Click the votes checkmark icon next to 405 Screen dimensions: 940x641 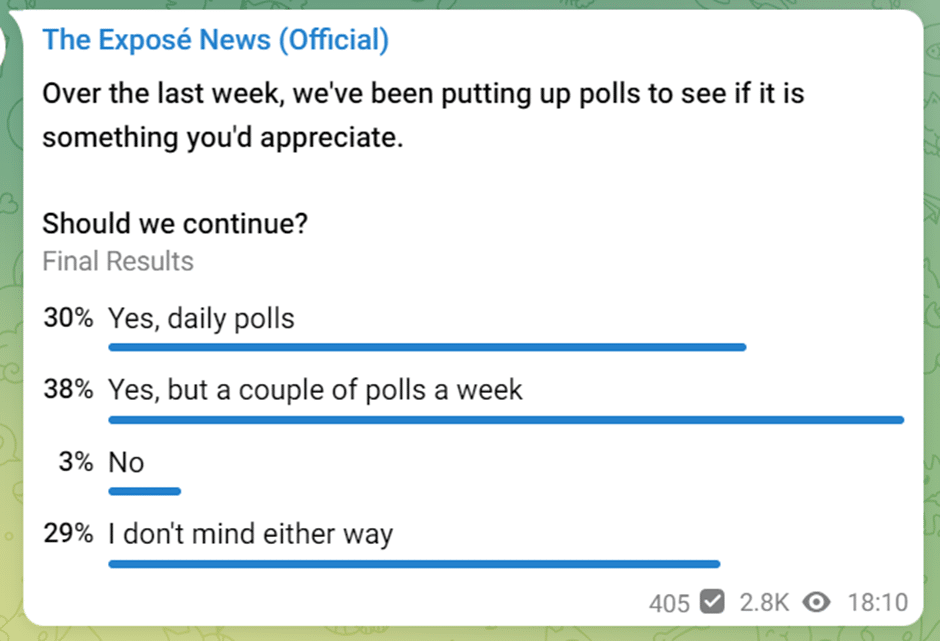pos(712,601)
